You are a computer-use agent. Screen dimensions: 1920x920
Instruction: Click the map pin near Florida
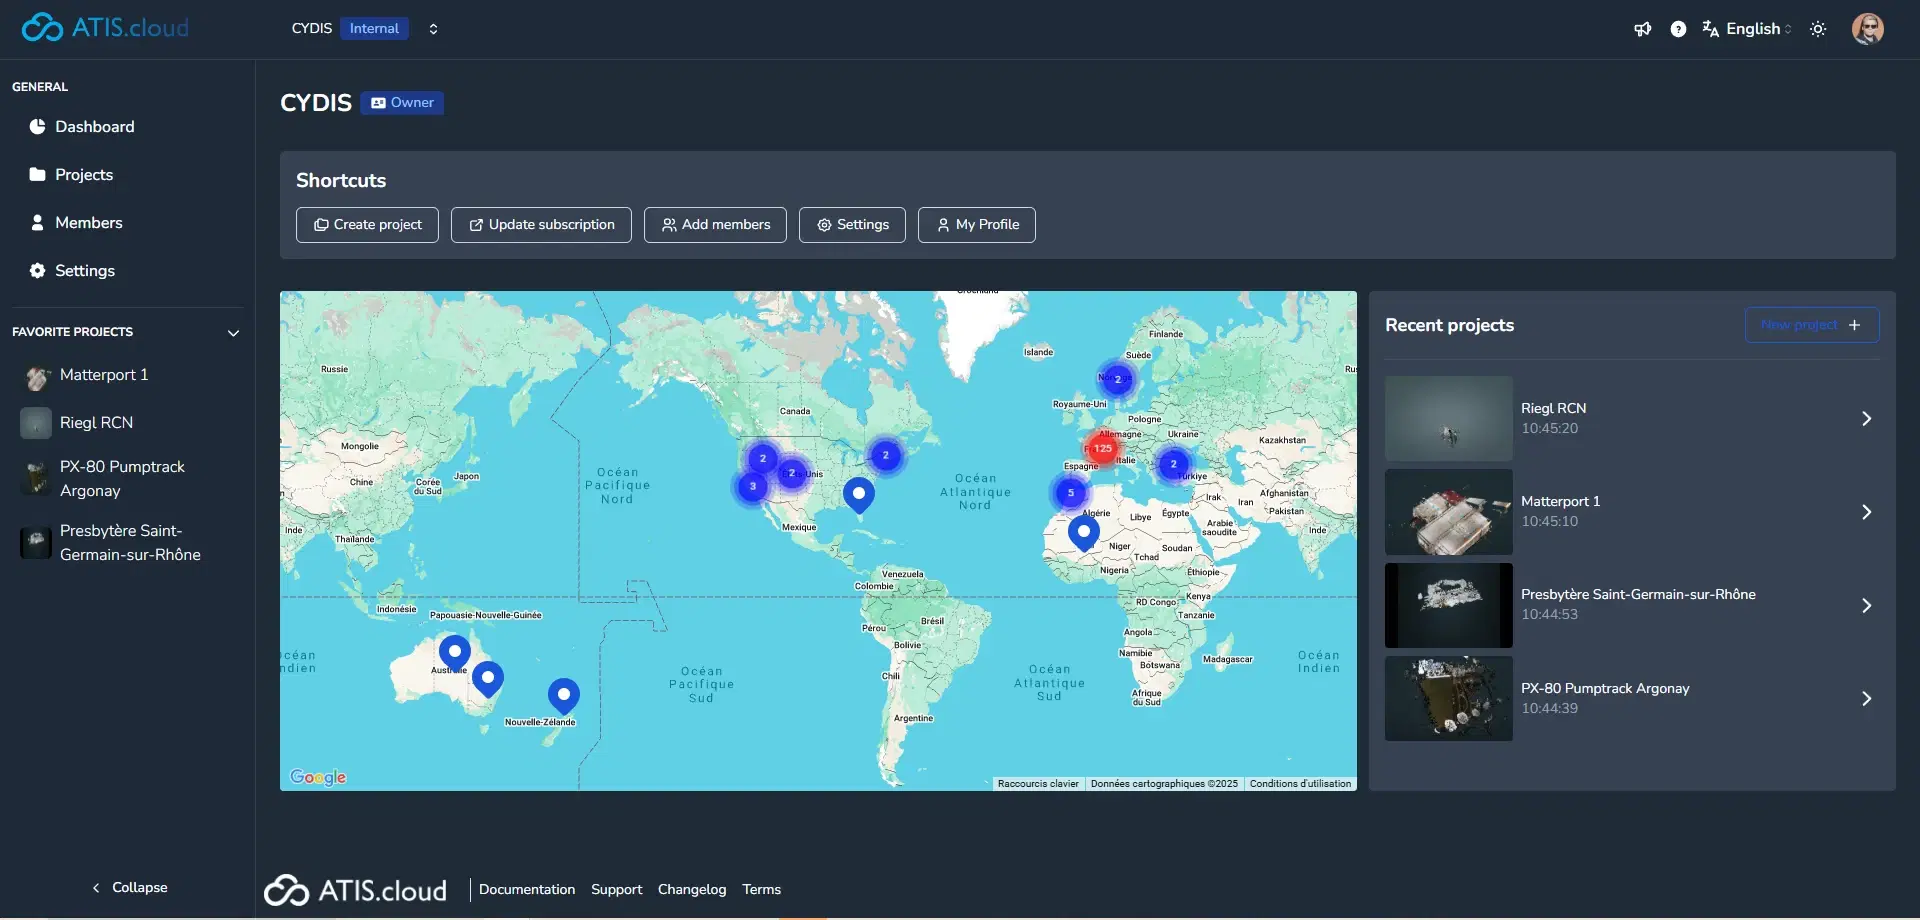[858, 493]
